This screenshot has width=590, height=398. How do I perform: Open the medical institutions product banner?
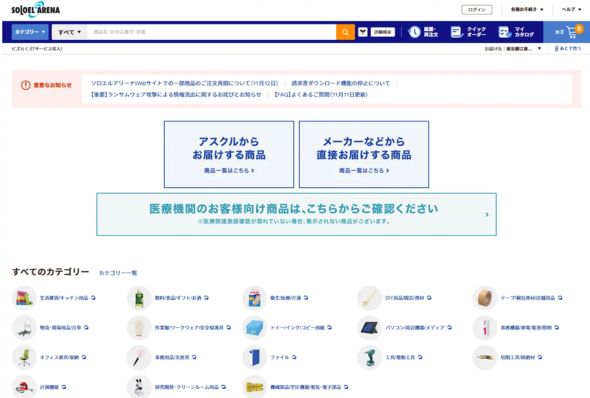[x=297, y=214]
